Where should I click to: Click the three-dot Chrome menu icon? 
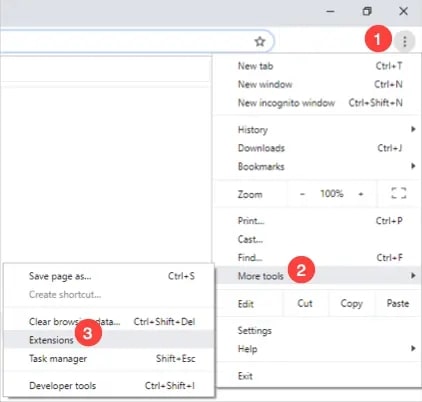coord(404,41)
